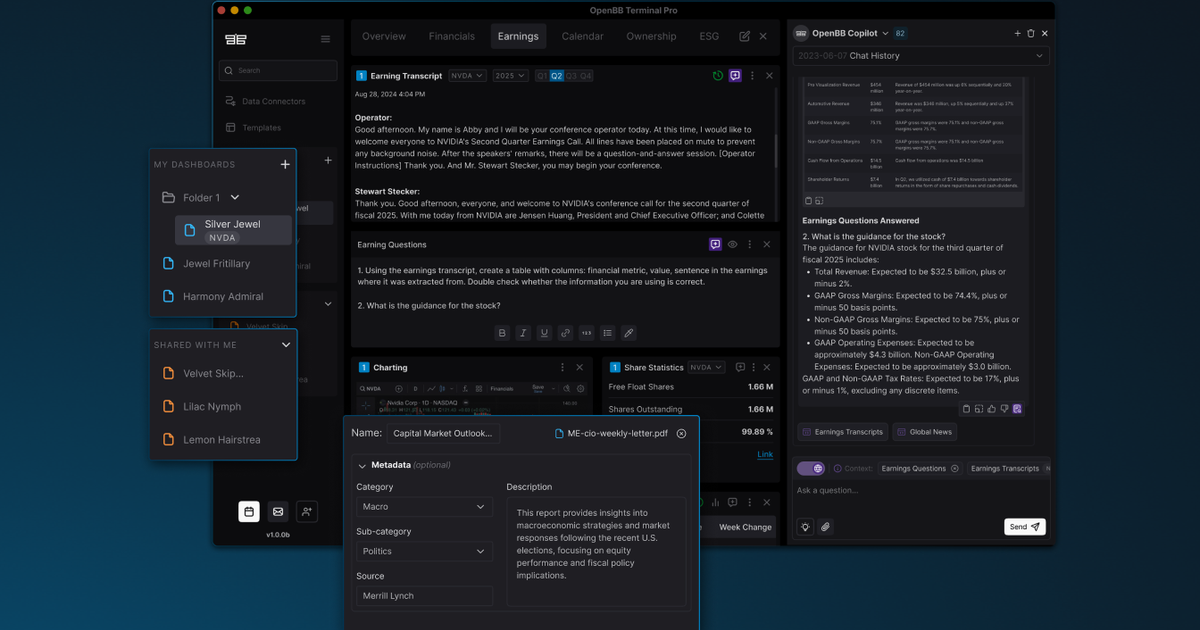Collapse the Folder 1 chevron
1200x630 pixels.
(235, 198)
